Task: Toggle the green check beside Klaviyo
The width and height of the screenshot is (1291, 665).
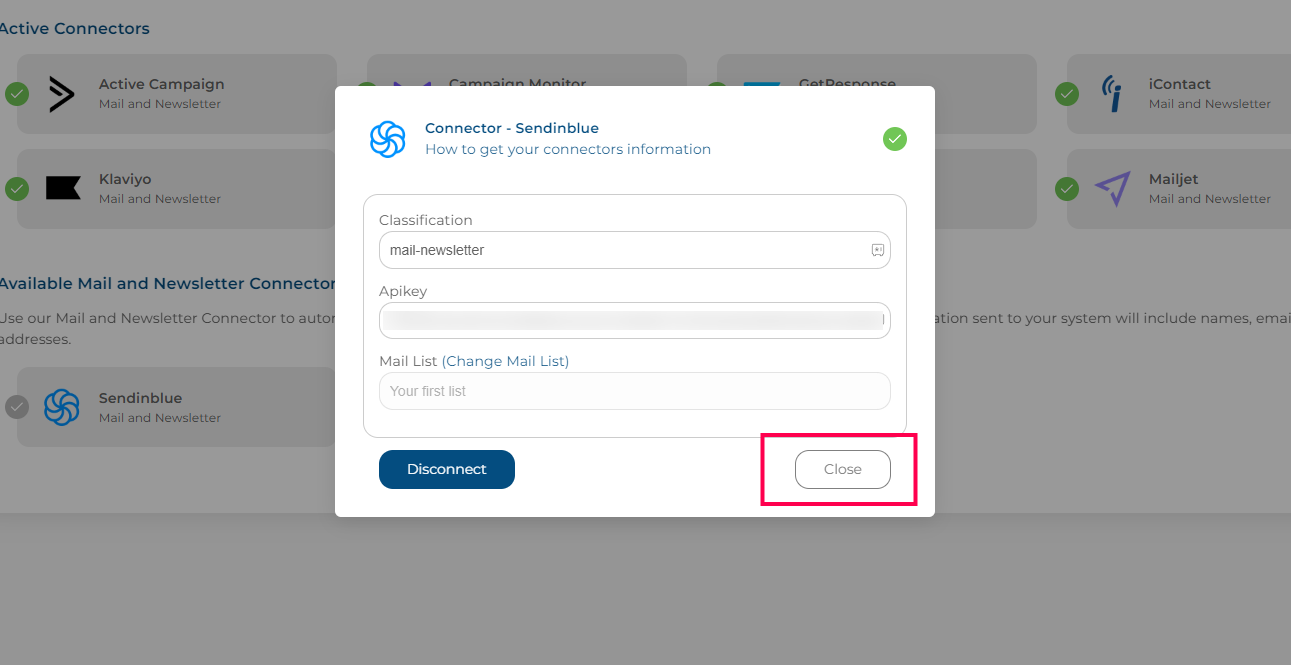Action: point(17,188)
